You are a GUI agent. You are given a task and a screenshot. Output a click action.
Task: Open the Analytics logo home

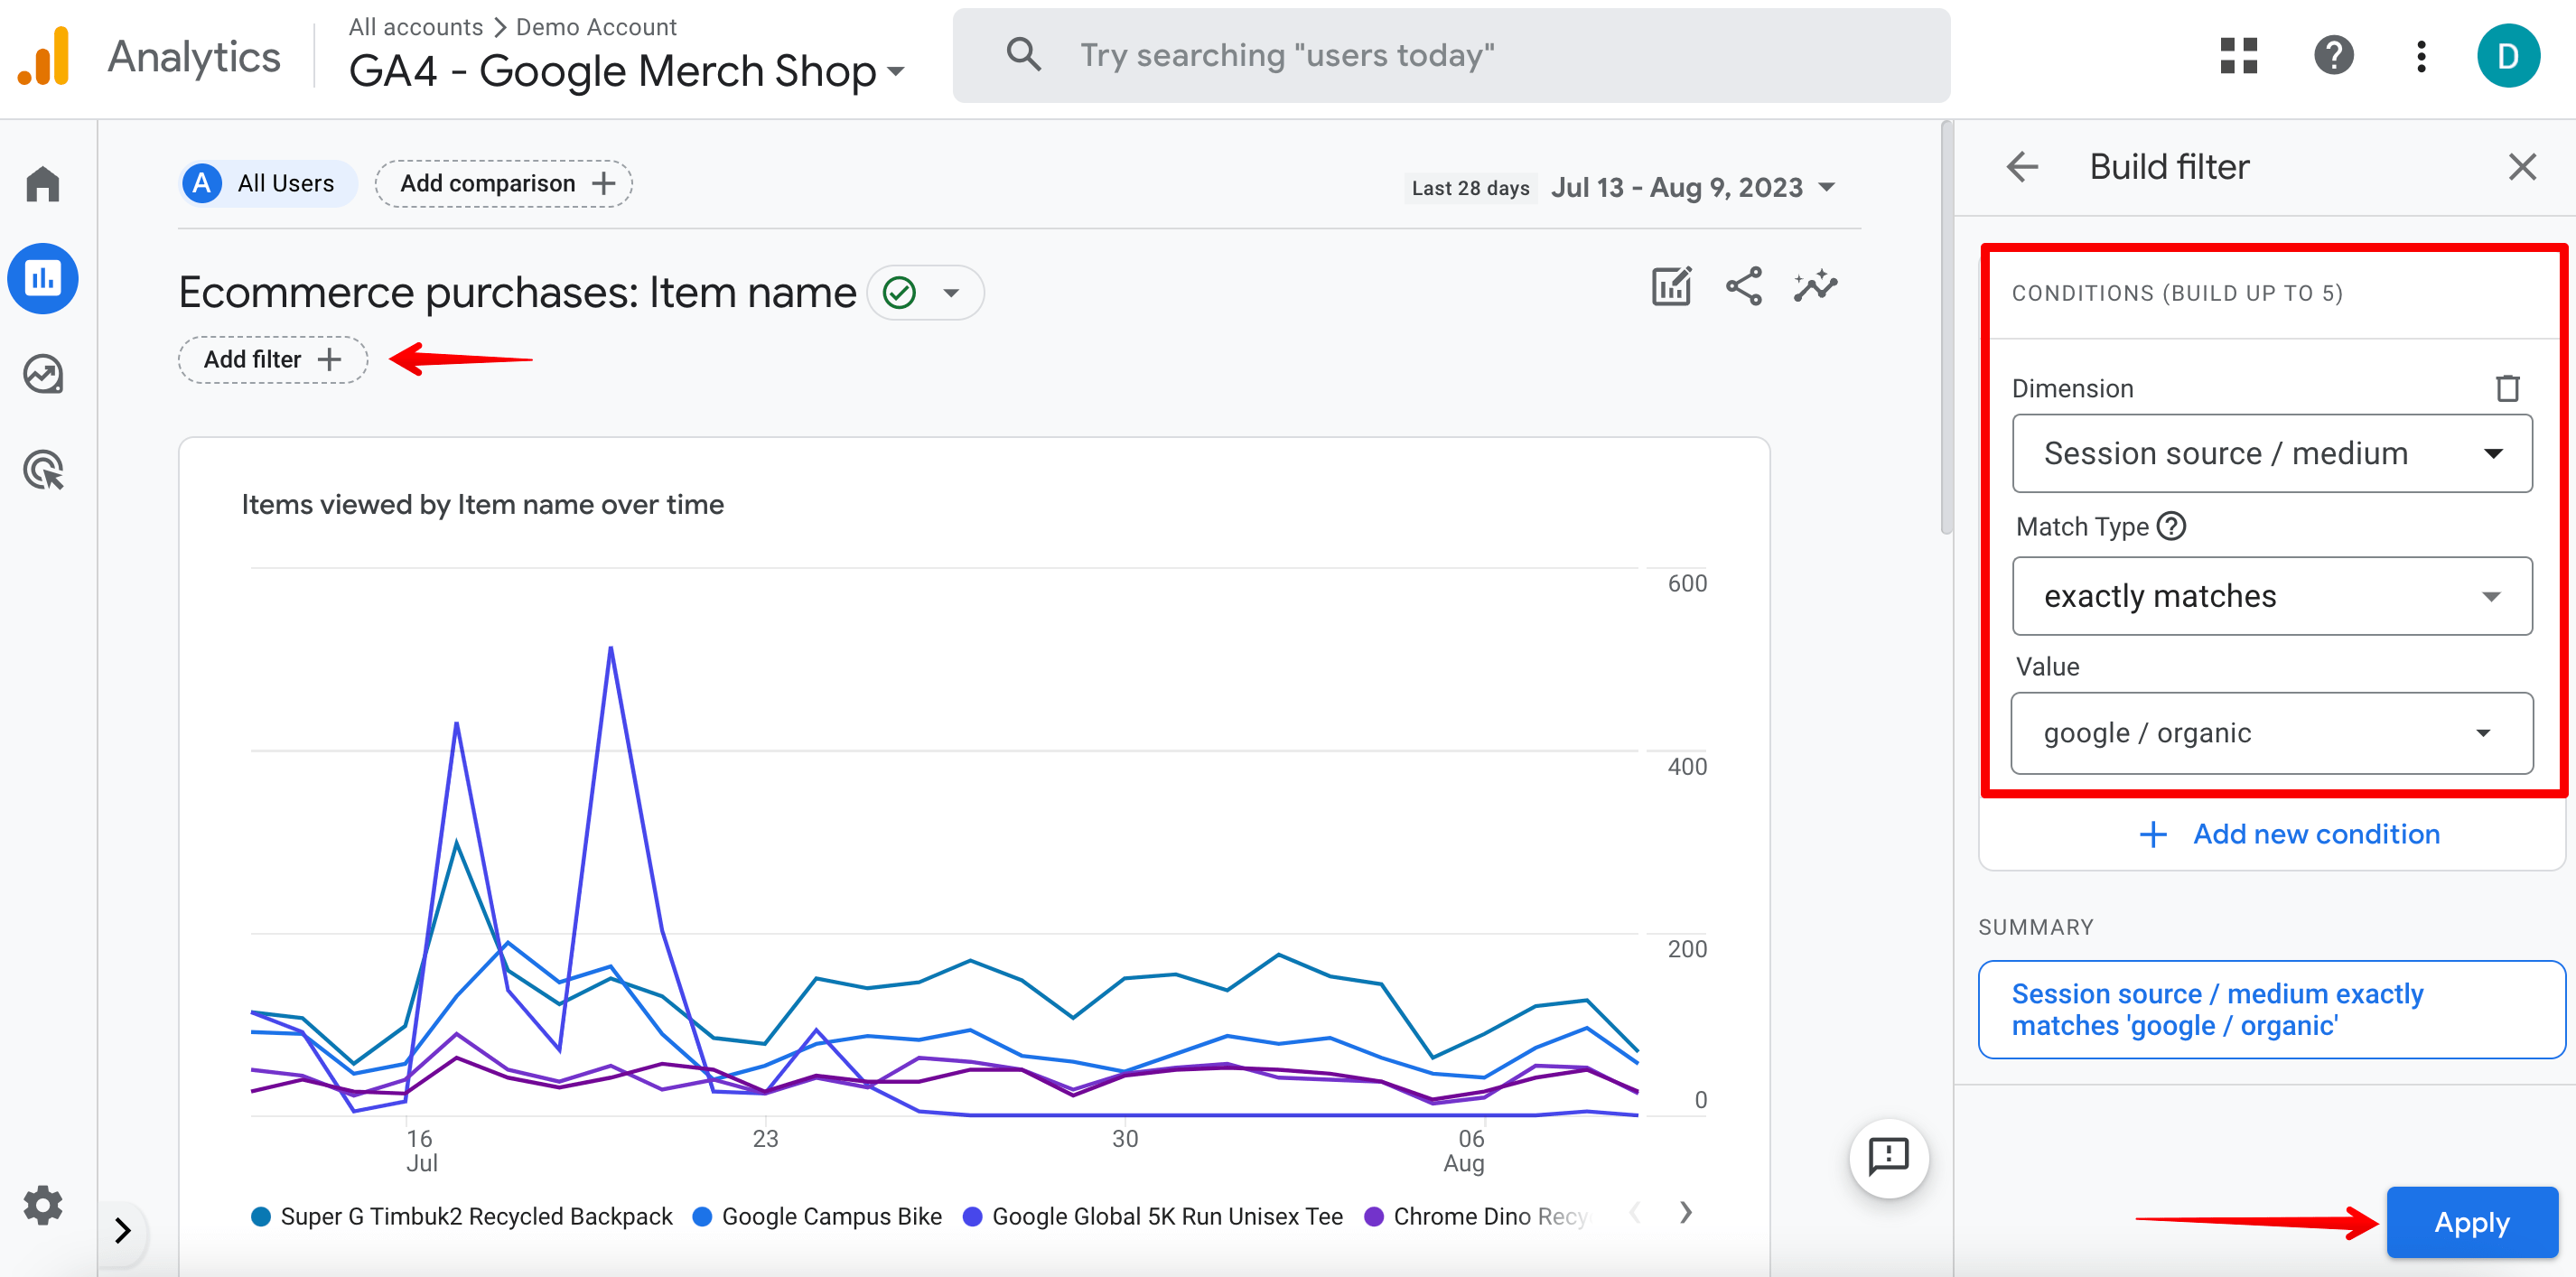pyautogui.click(x=44, y=57)
